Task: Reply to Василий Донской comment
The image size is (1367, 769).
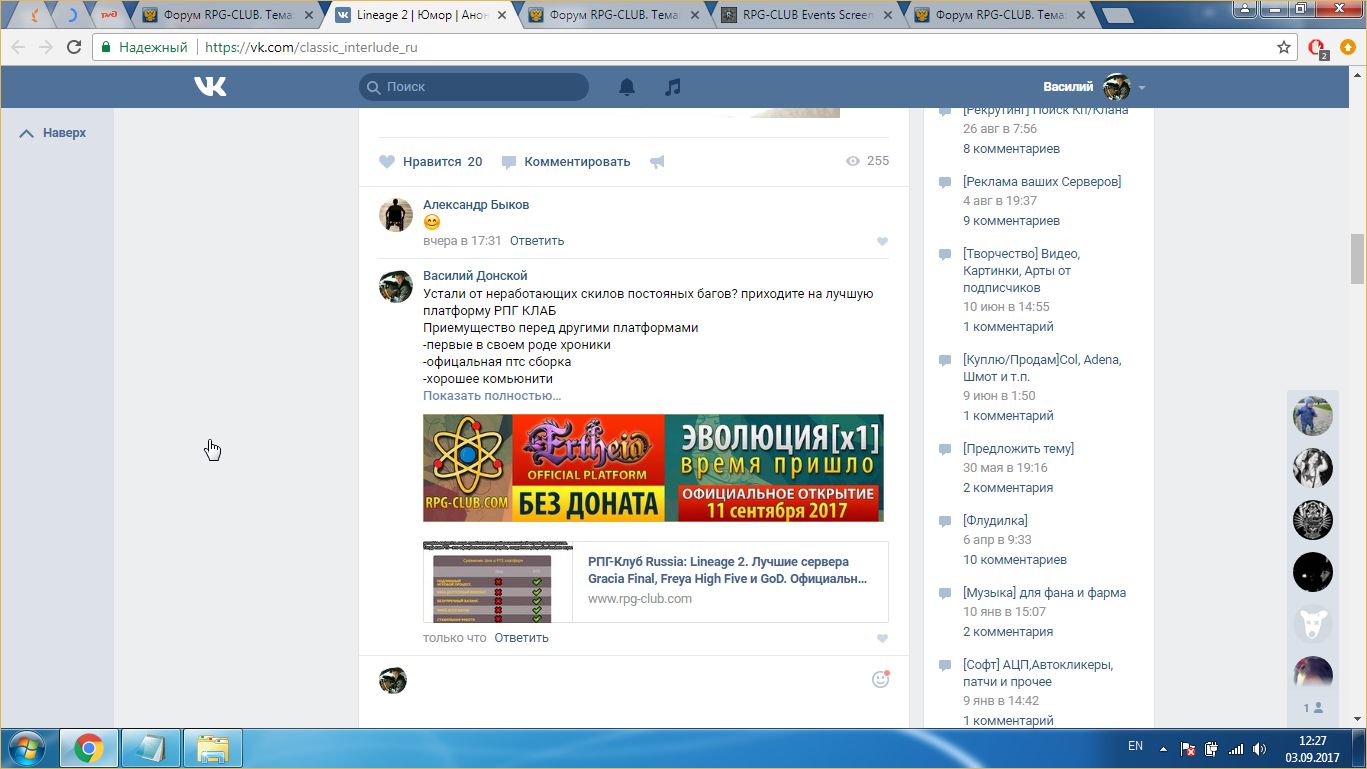Action: (x=521, y=637)
